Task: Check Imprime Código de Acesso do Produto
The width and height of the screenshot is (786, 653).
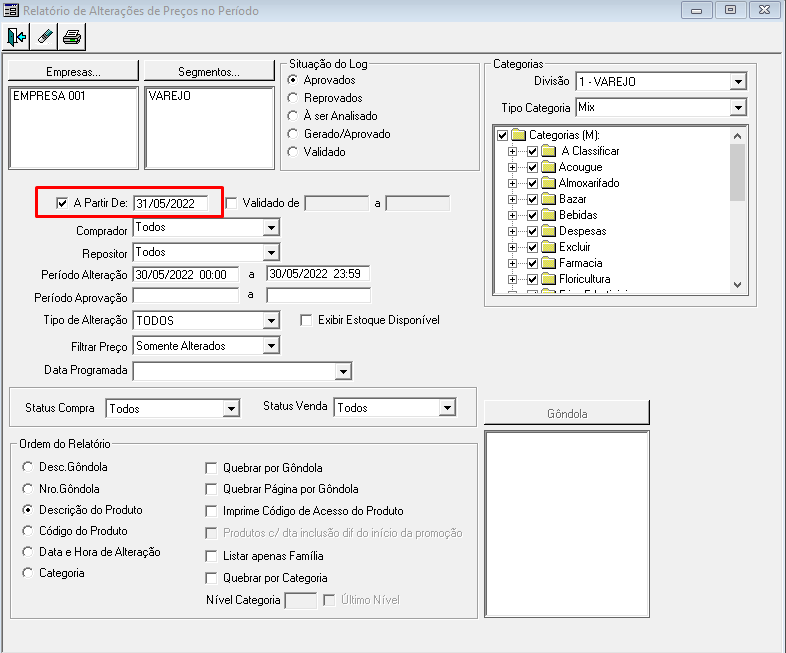Action: pyautogui.click(x=211, y=511)
